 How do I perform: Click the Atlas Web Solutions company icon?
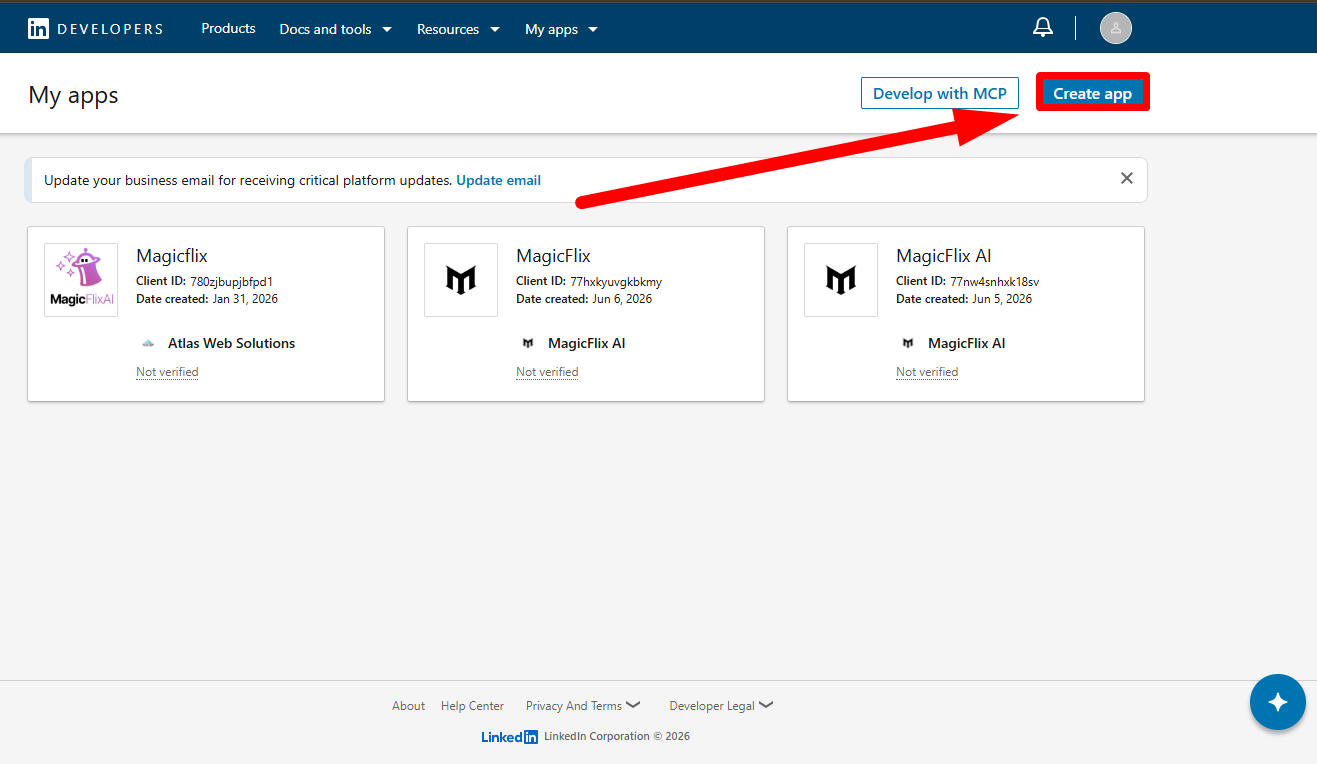[x=148, y=343]
